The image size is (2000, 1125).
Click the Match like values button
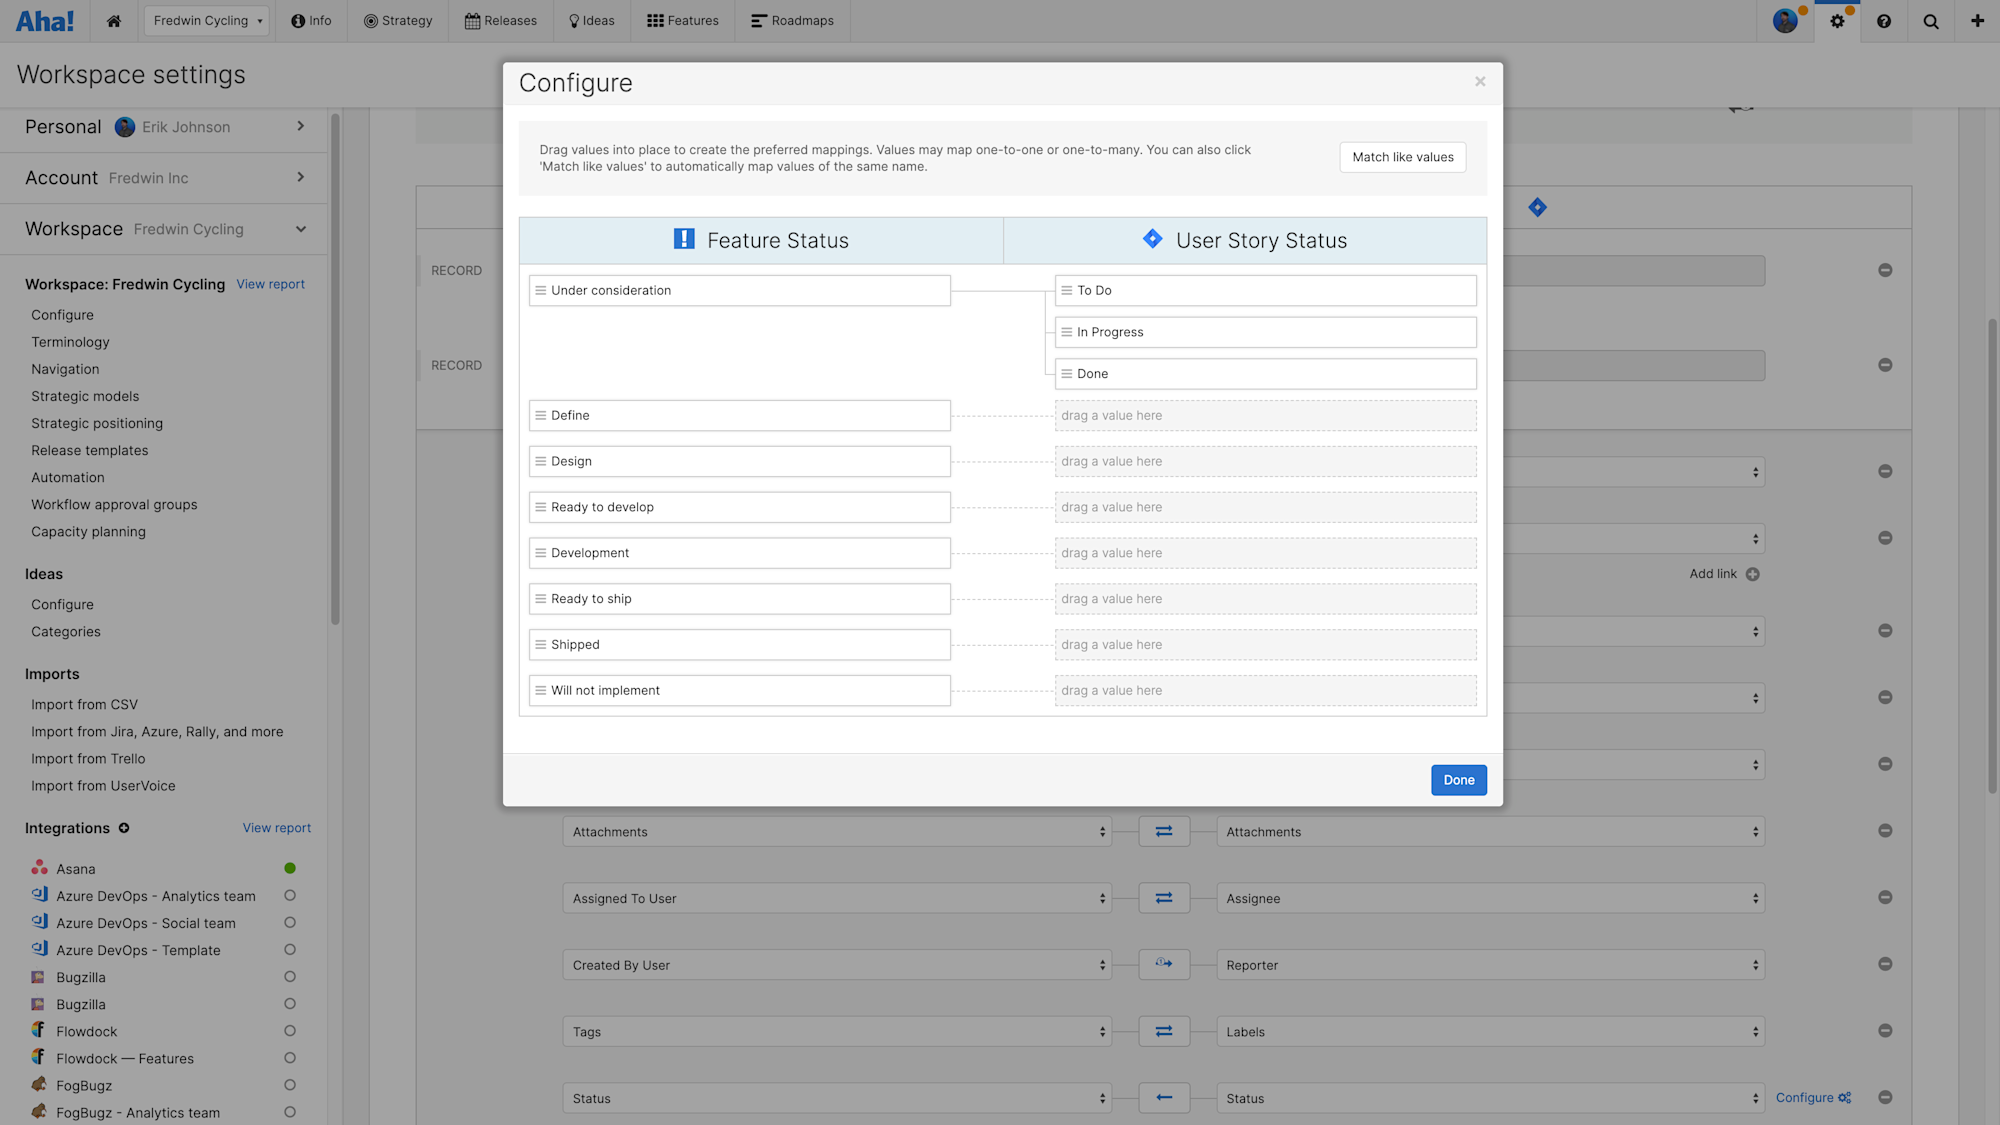[x=1402, y=157]
